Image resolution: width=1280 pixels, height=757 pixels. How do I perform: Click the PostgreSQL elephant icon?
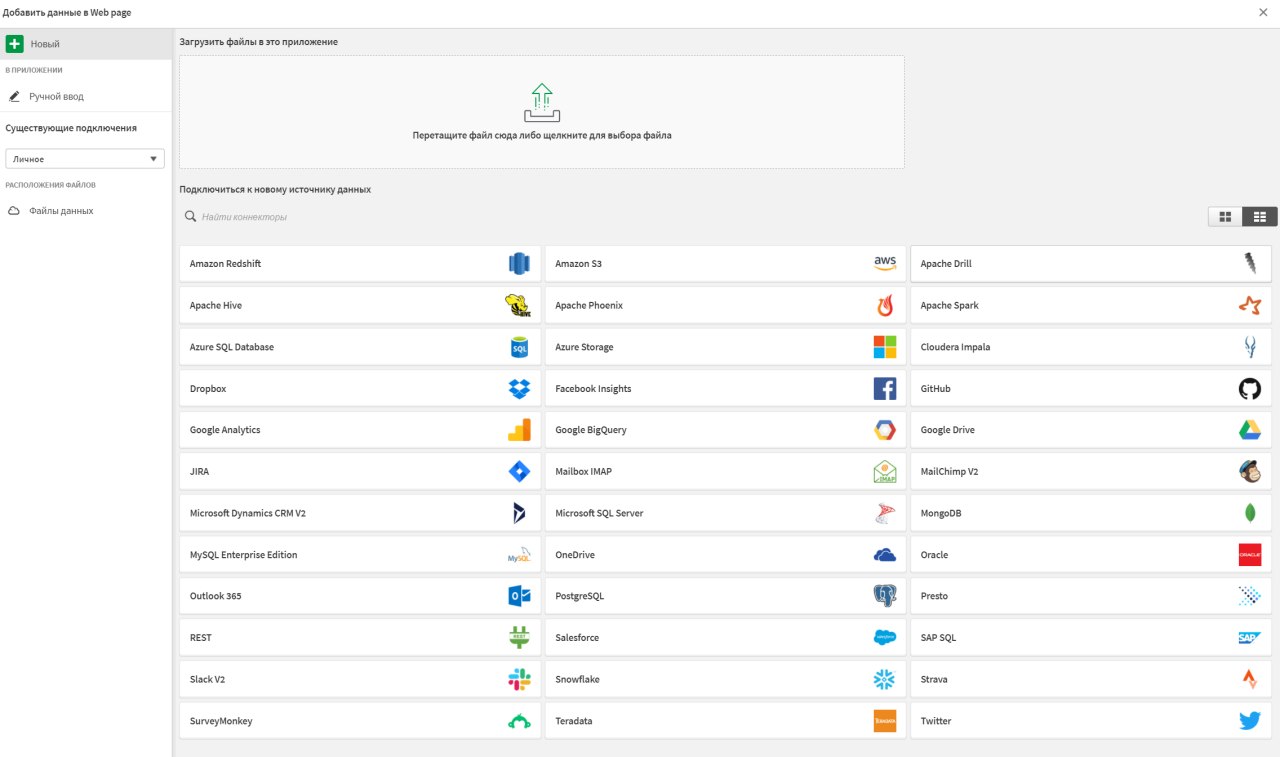point(884,596)
